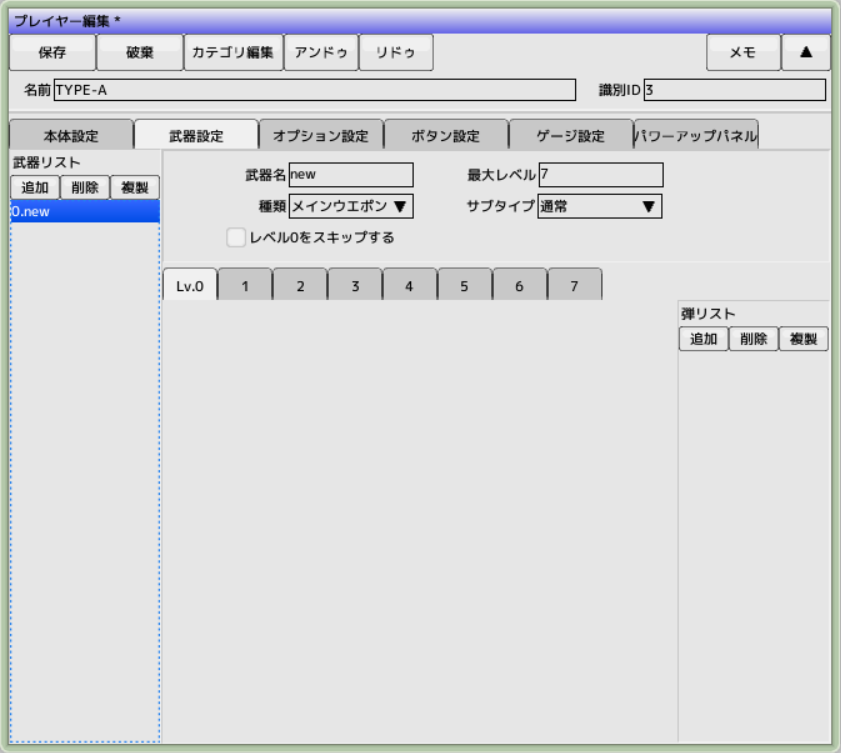Open カテゴリ編集 category editor
The width and height of the screenshot is (841, 753).
coord(233,53)
